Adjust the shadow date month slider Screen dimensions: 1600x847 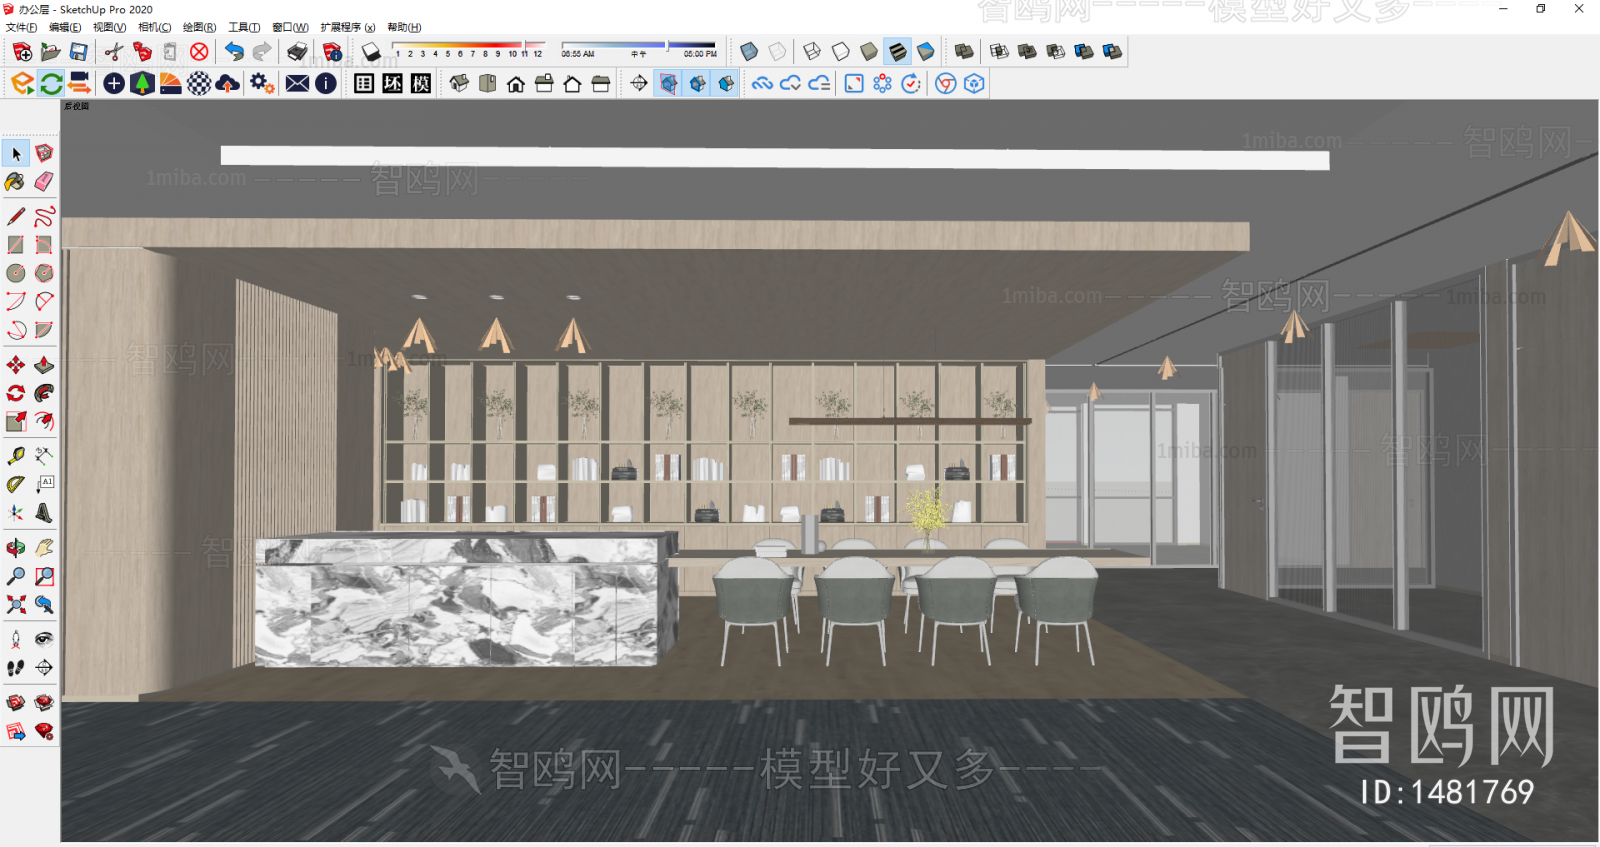[x=469, y=46]
